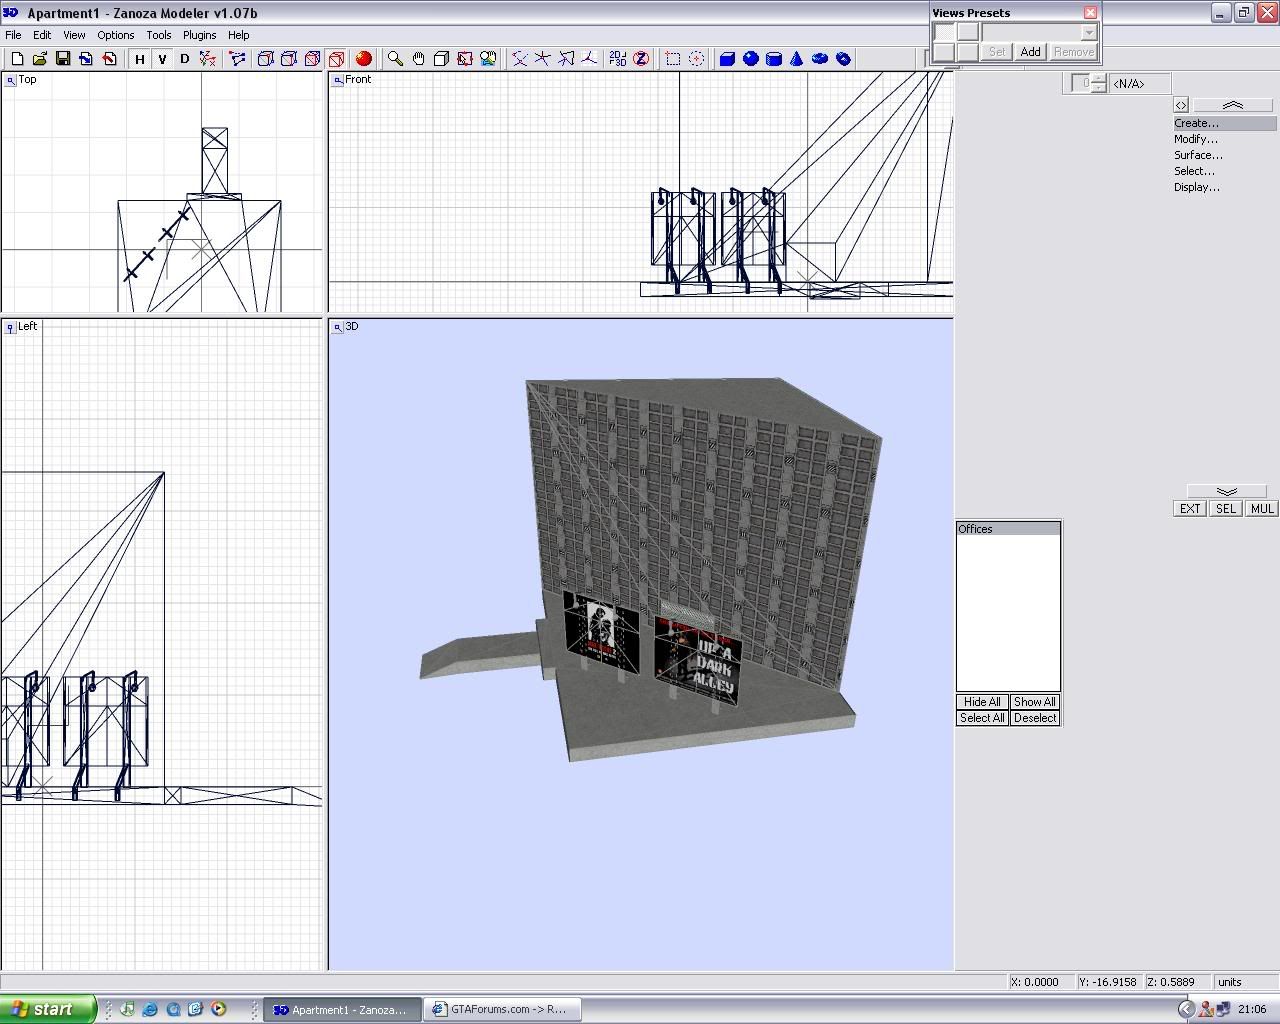The width and height of the screenshot is (1280, 1024).
Task: Create a blue box primitive
Action: (x=727, y=59)
